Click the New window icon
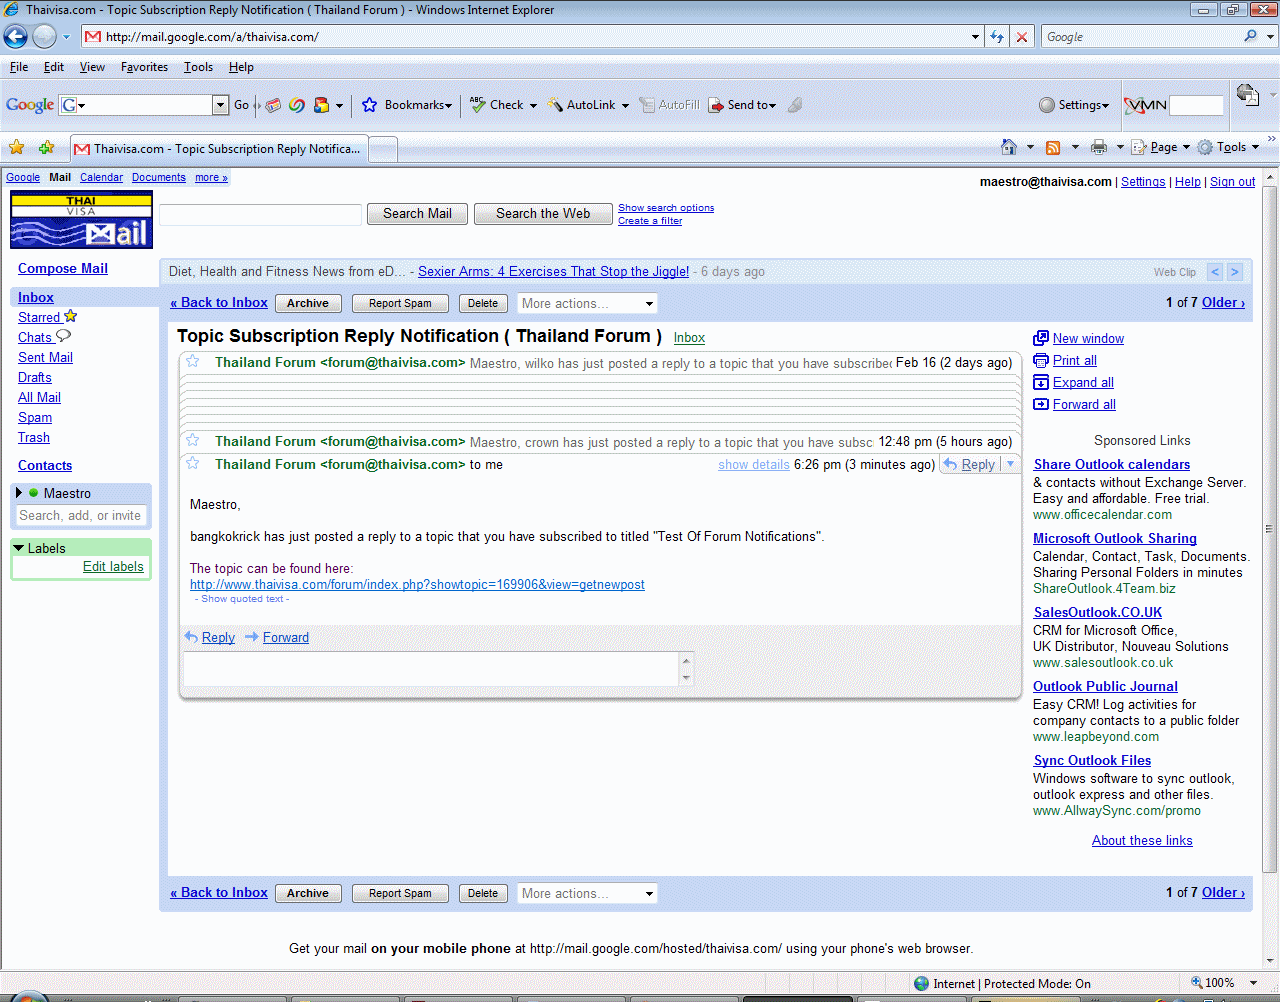 pos(1041,338)
